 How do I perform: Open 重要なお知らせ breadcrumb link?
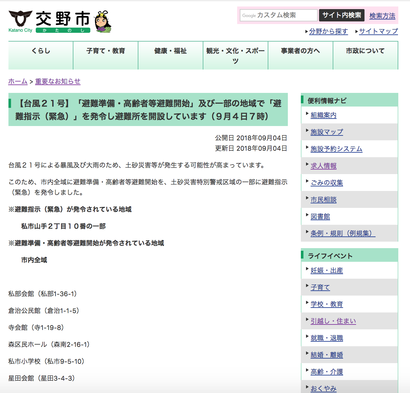coord(58,81)
